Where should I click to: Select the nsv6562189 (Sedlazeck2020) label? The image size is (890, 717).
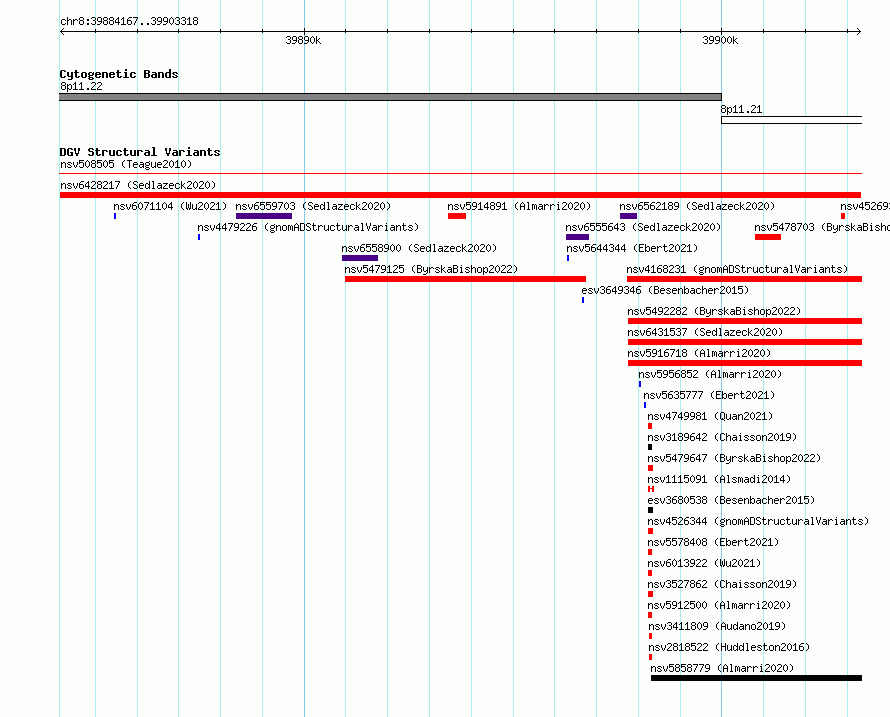[697, 206]
